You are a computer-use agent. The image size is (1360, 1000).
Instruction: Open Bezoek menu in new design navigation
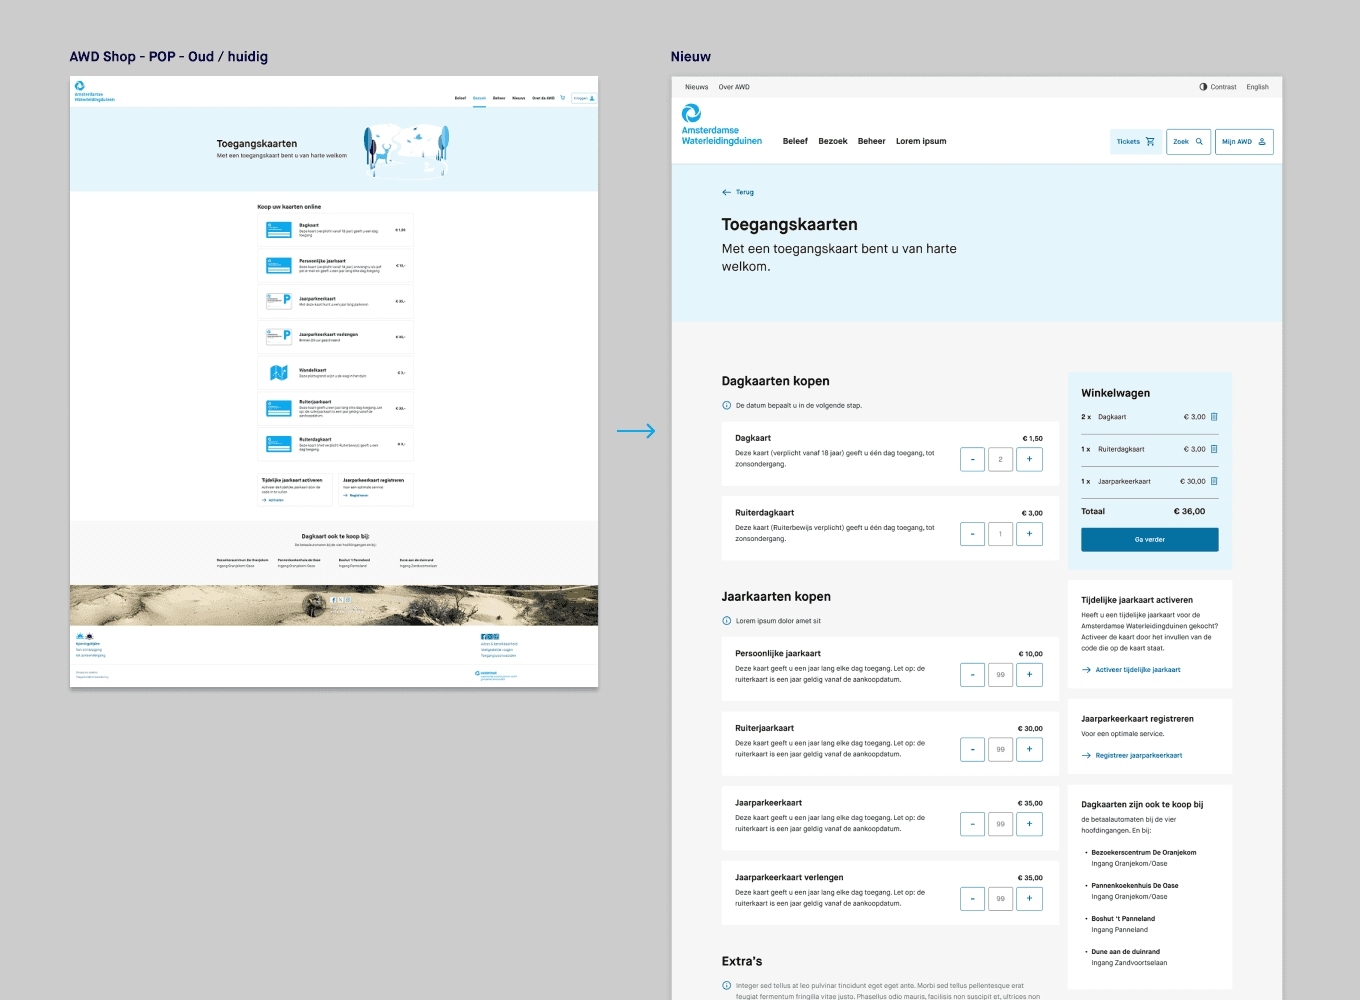[833, 141]
